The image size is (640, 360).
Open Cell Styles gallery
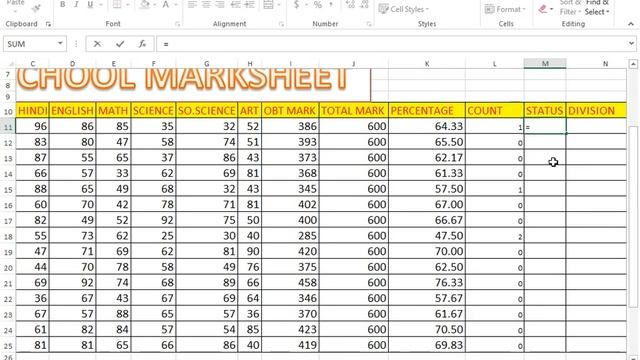click(x=404, y=9)
